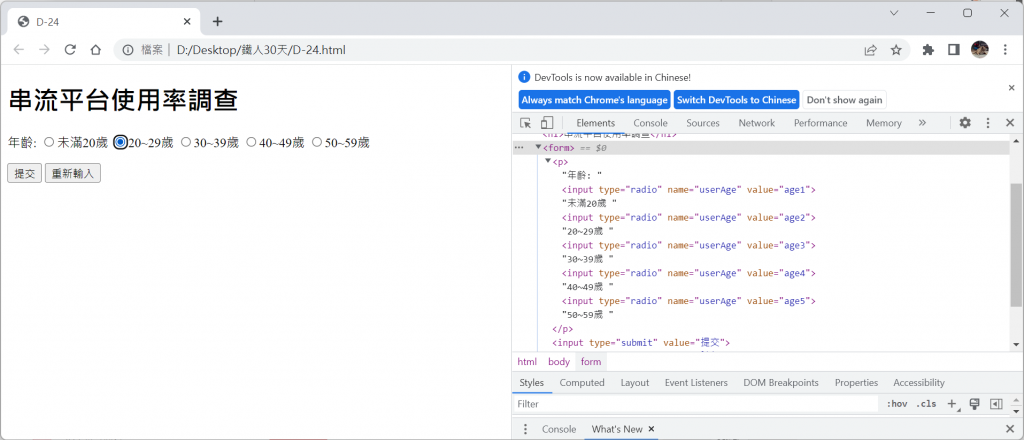This screenshot has width=1024, height=440.
Task: Toggle the browser side panel
Action: pos(953,50)
